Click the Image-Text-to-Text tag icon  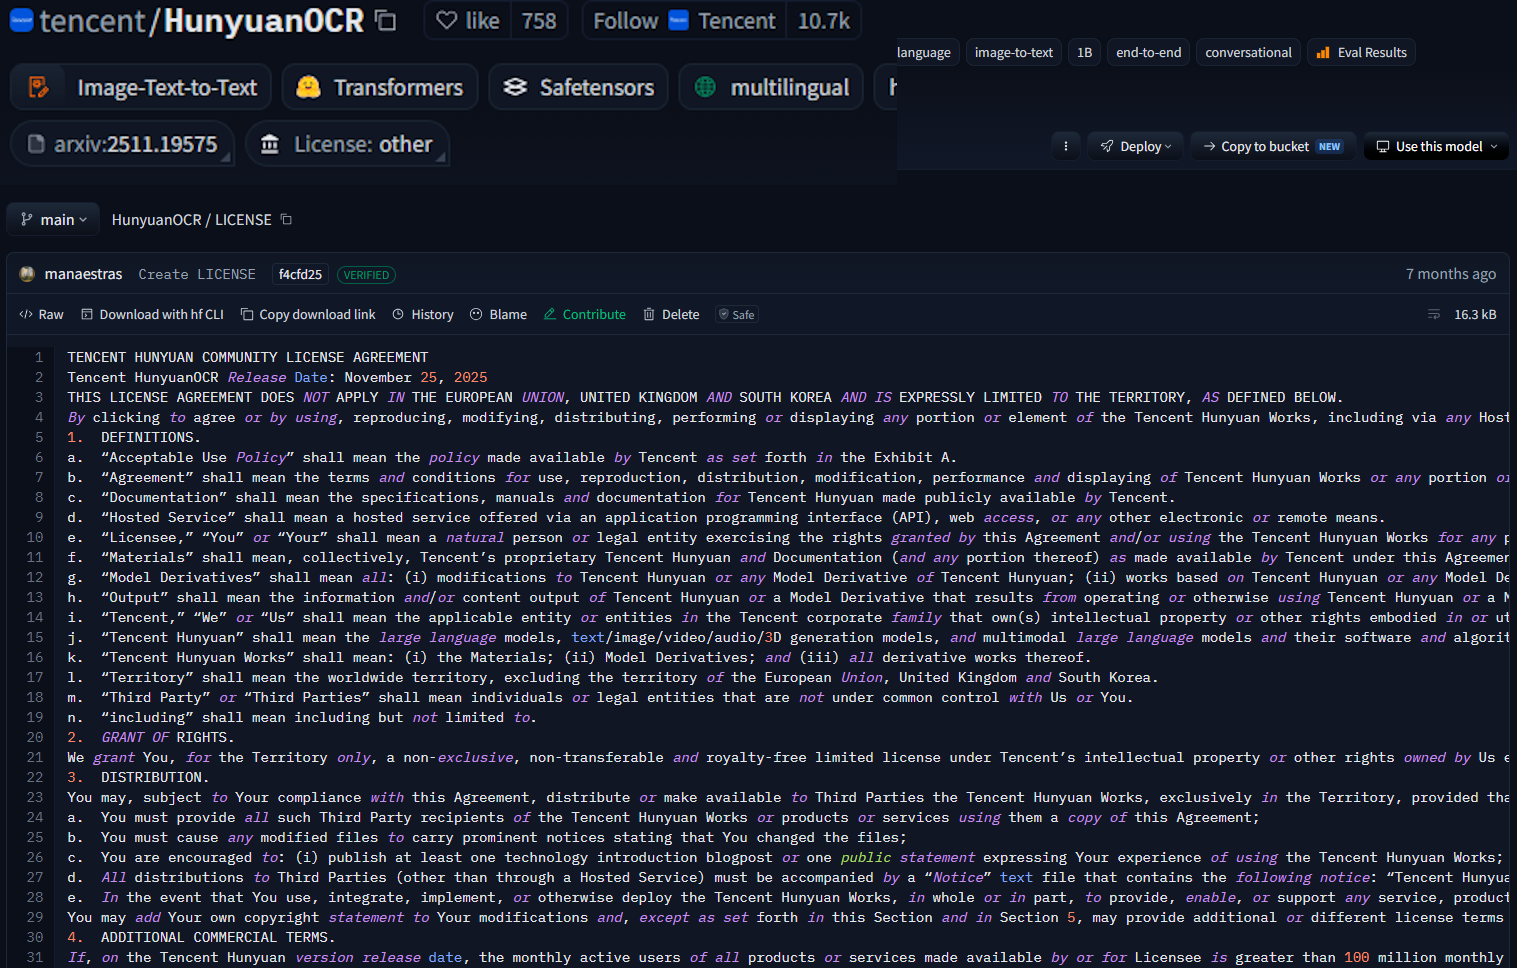(38, 87)
